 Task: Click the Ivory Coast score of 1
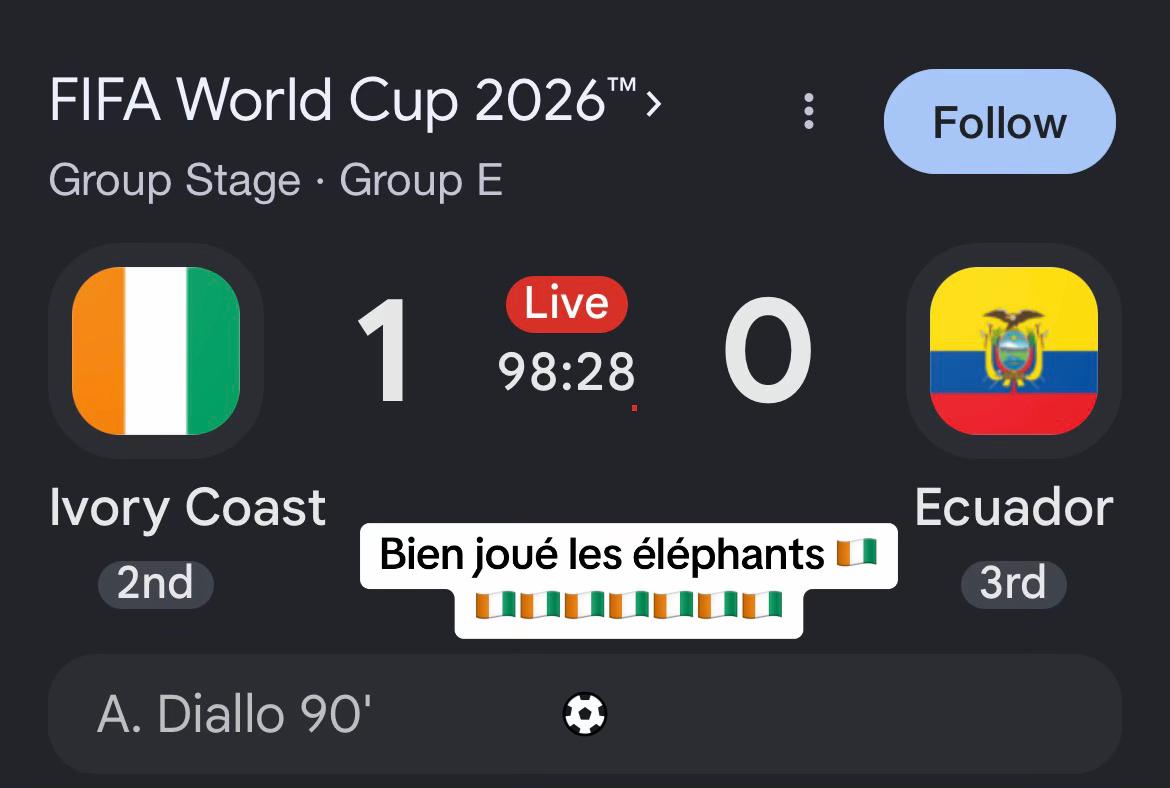[383, 351]
